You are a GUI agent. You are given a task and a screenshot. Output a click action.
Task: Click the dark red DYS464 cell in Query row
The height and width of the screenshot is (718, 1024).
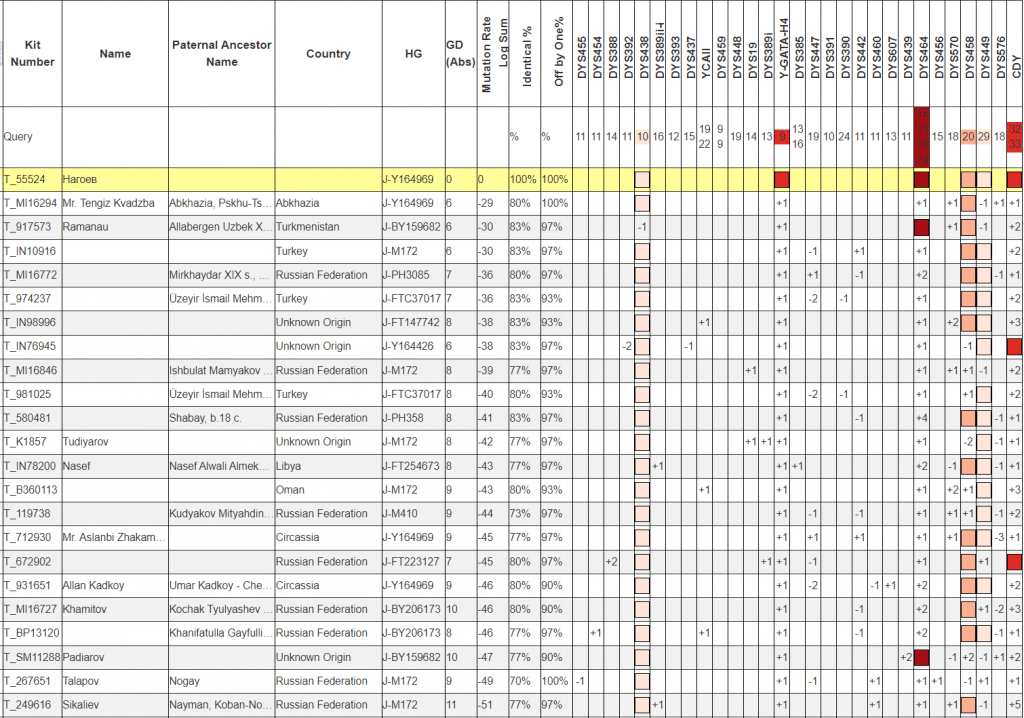tap(921, 136)
